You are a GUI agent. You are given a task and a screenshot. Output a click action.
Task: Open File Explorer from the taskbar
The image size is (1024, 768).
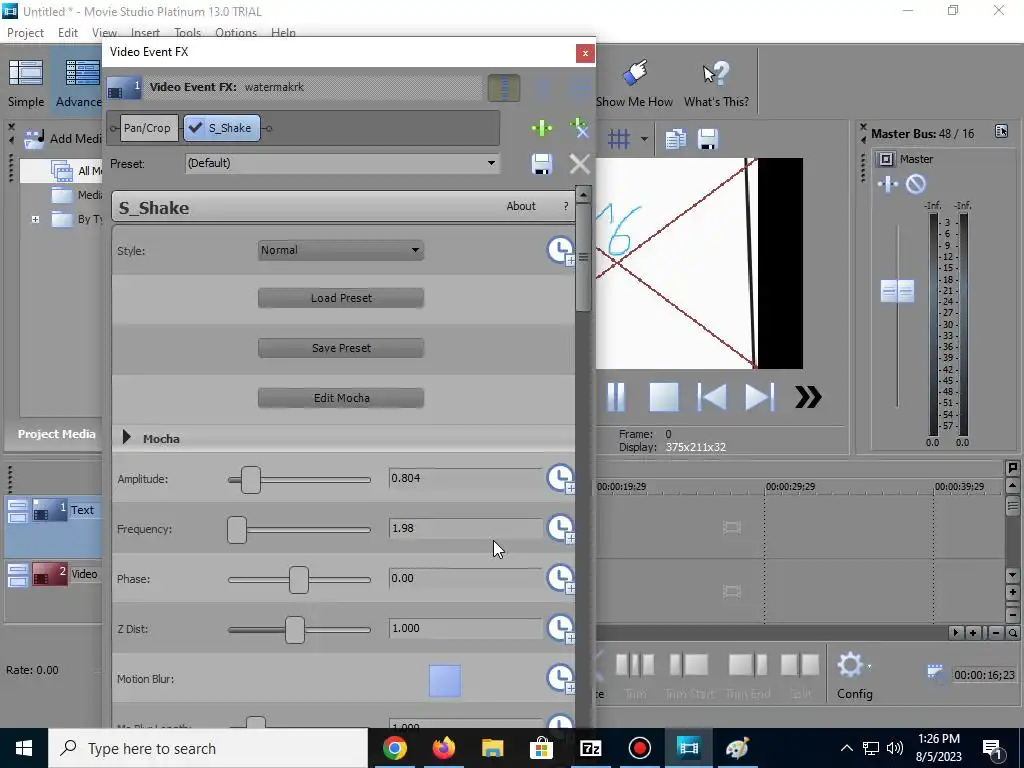(492, 748)
